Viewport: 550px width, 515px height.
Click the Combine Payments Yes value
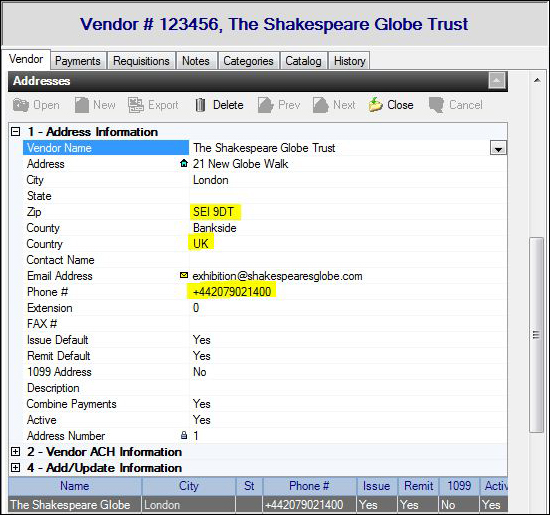202,404
